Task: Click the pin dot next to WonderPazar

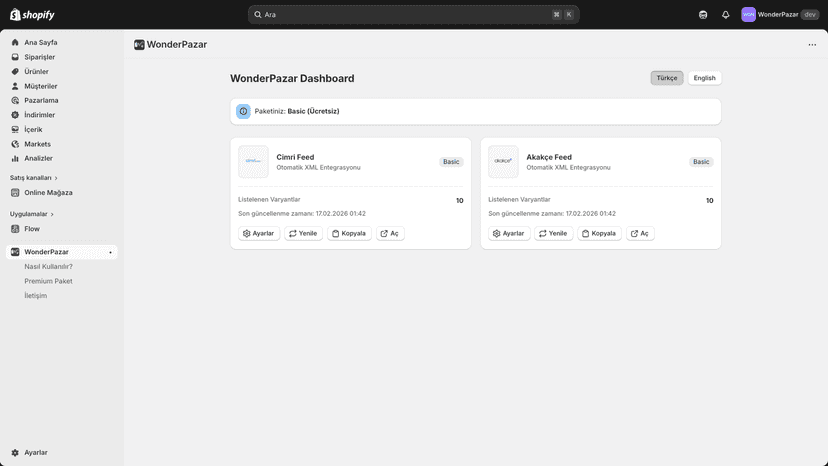Action: pos(110,253)
